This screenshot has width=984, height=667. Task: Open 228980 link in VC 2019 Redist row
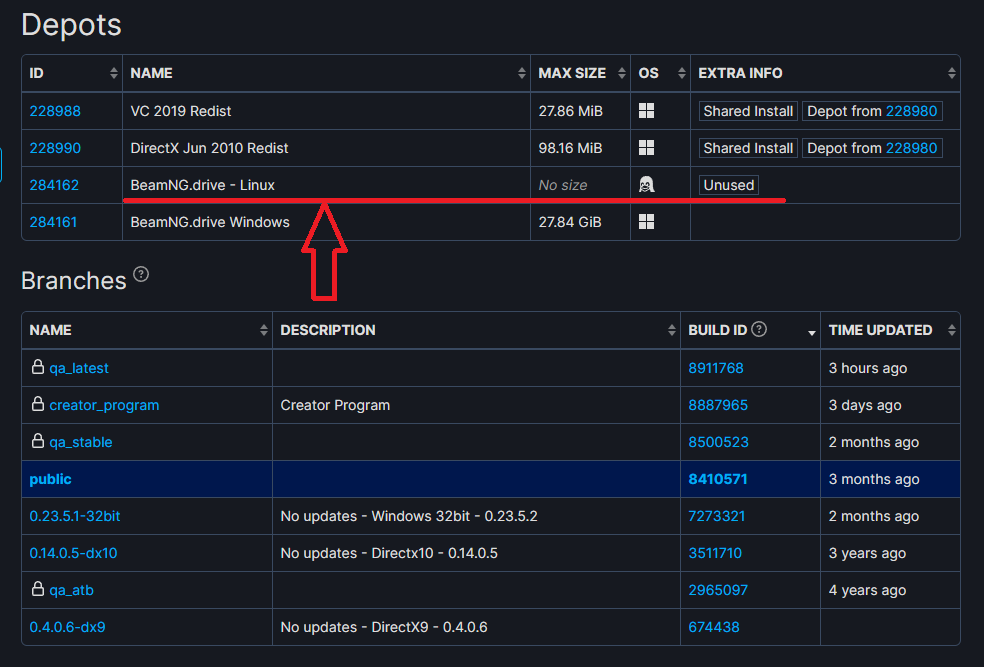point(911,111)
